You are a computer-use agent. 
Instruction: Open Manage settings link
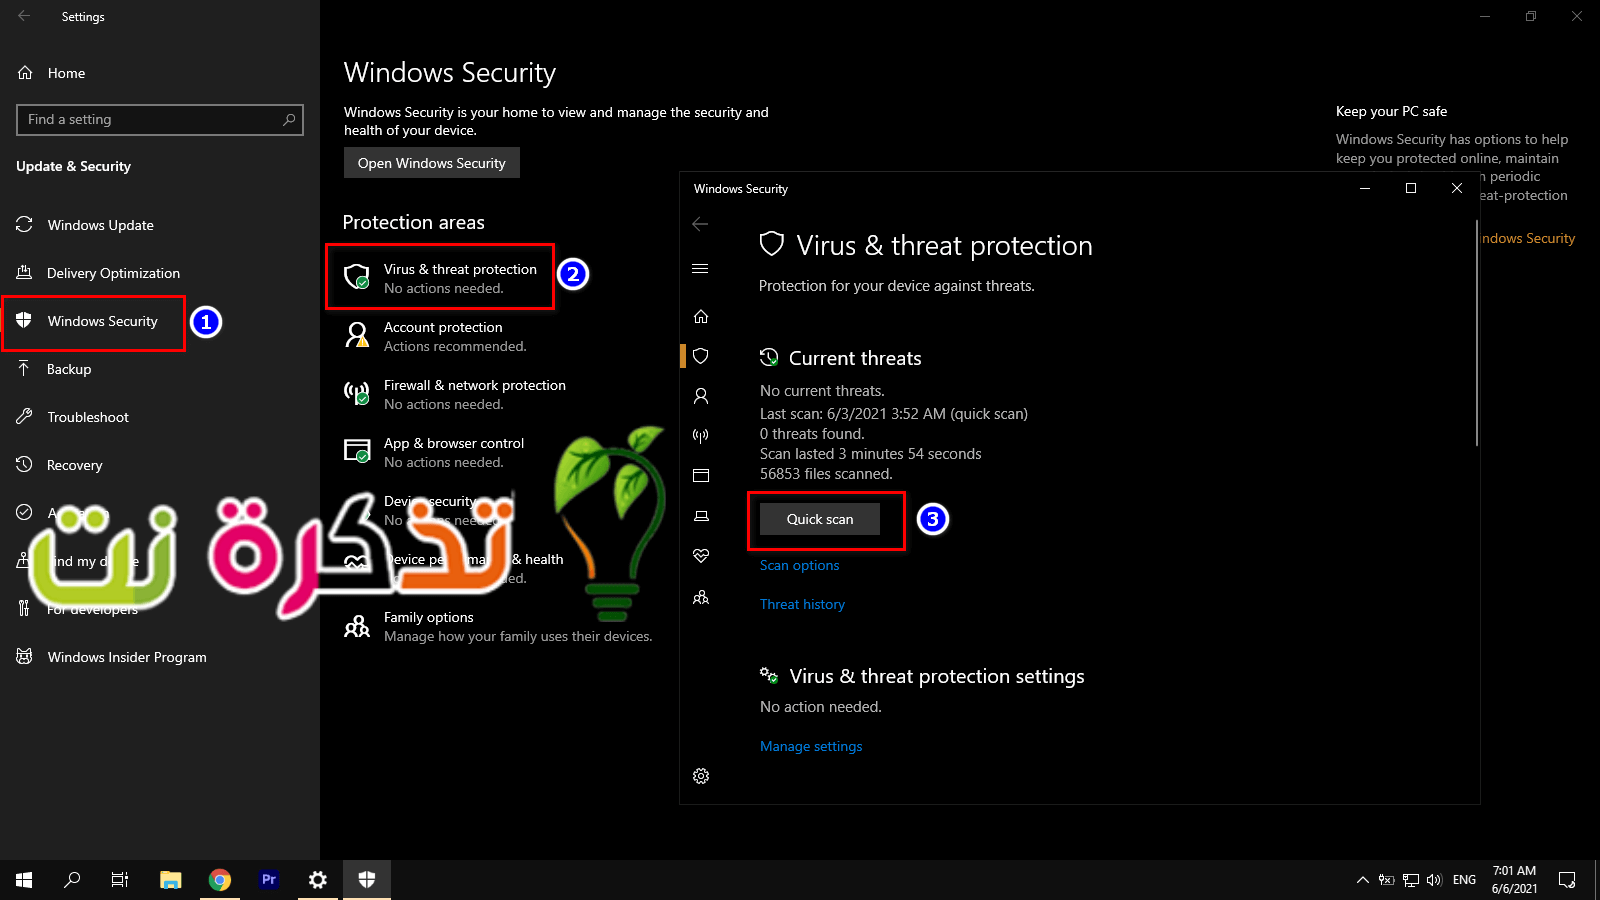tap(811, 746)
